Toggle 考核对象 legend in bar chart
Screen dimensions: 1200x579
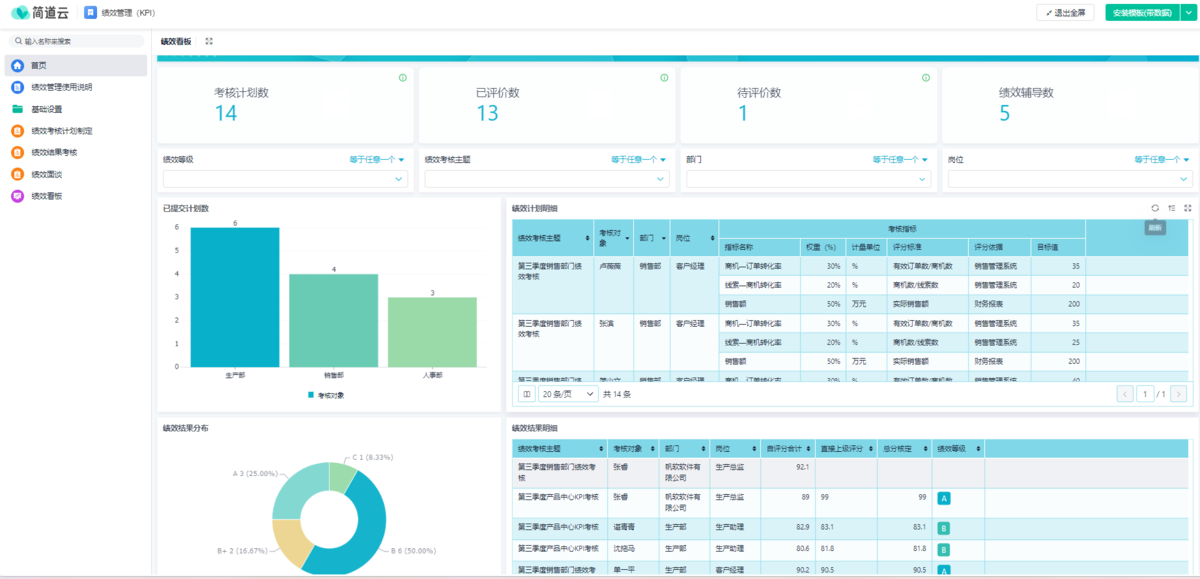click(324, 395)
